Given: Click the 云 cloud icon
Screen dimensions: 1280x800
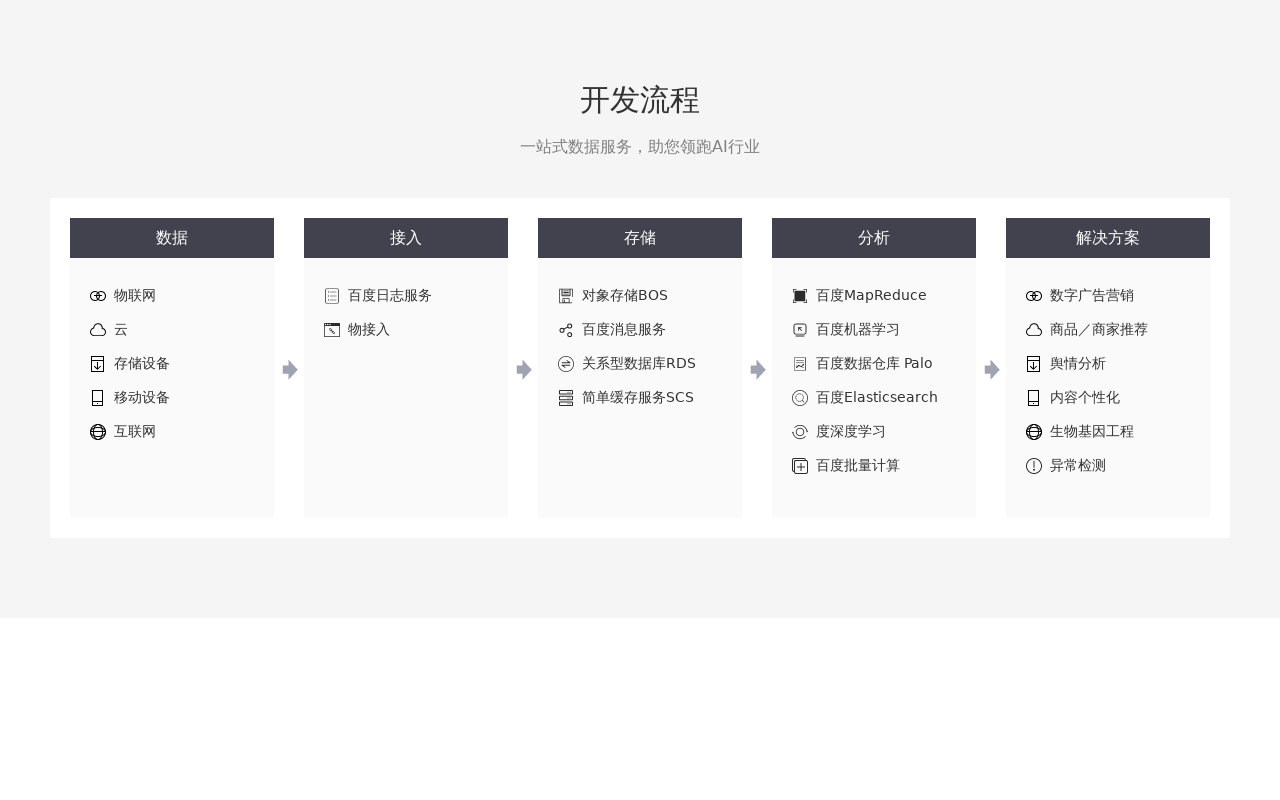Looking at the screenshot, I should pos(97,330).
